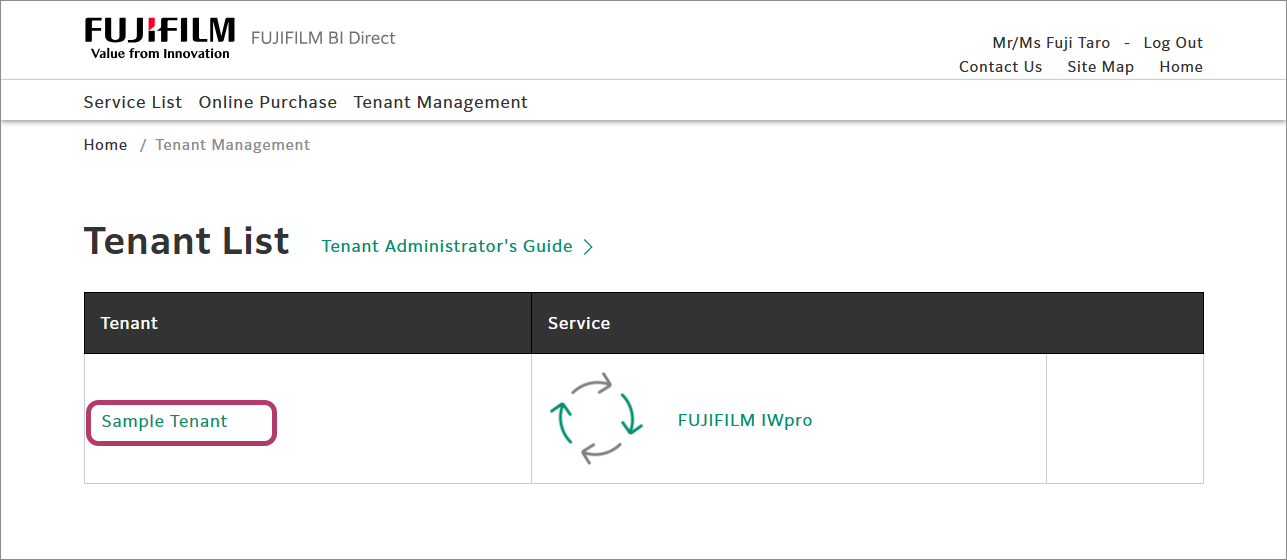The width and height of the screenshot is (1287, 560).
Task: Click the FUJIFILM IWpro circular arrows icon
Action: [596, 419]
